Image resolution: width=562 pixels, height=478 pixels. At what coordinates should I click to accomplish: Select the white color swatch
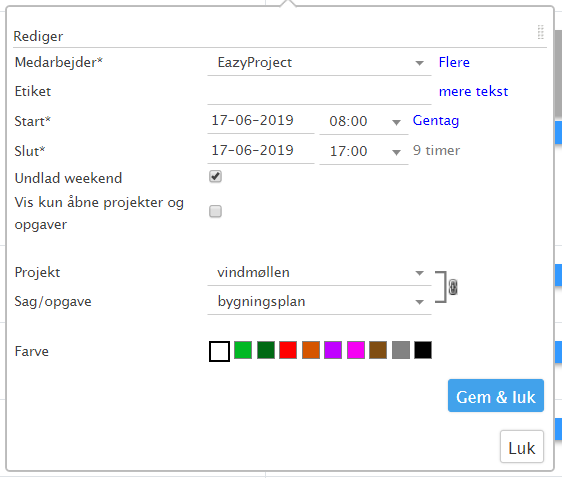[x=219, y=351]
